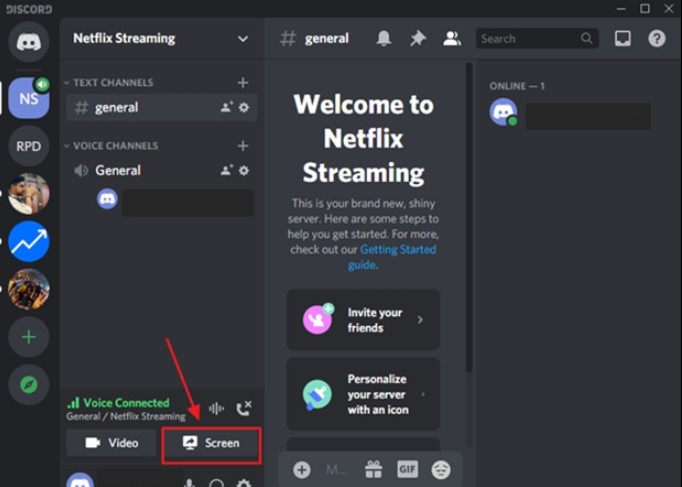Screen dimensions: 682x487
Task: Click the plus attach button in message bar
Action: 301,470
